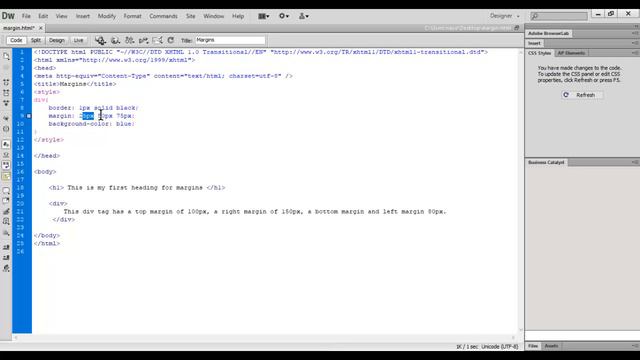
Task: Click the Preview in browser globe icon
Action: pyautogui.click(x=116, y=40)
